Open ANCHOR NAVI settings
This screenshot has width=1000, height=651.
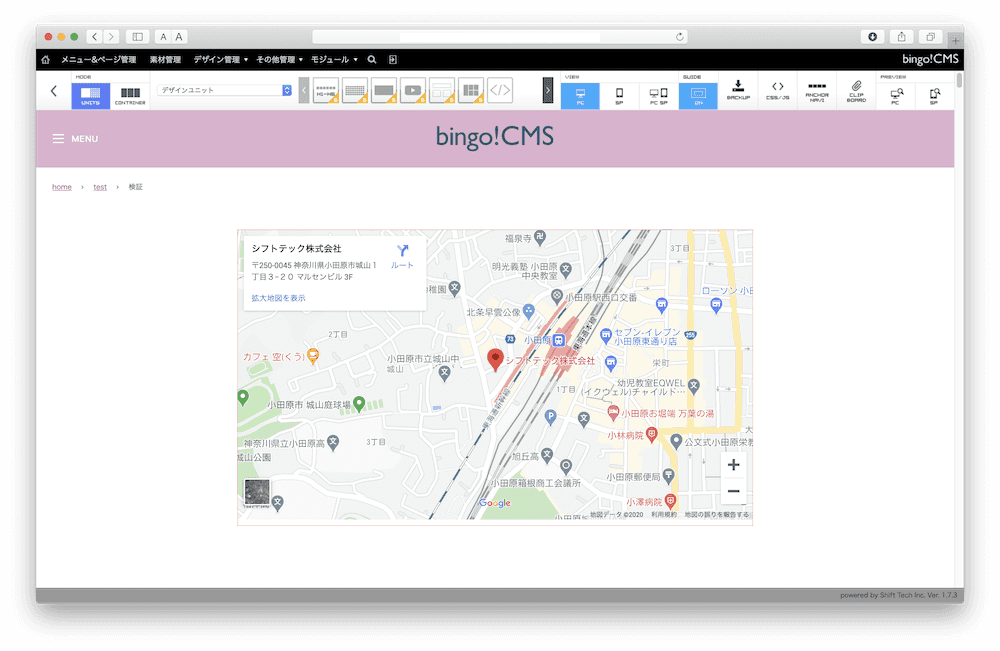click(817, 91)
